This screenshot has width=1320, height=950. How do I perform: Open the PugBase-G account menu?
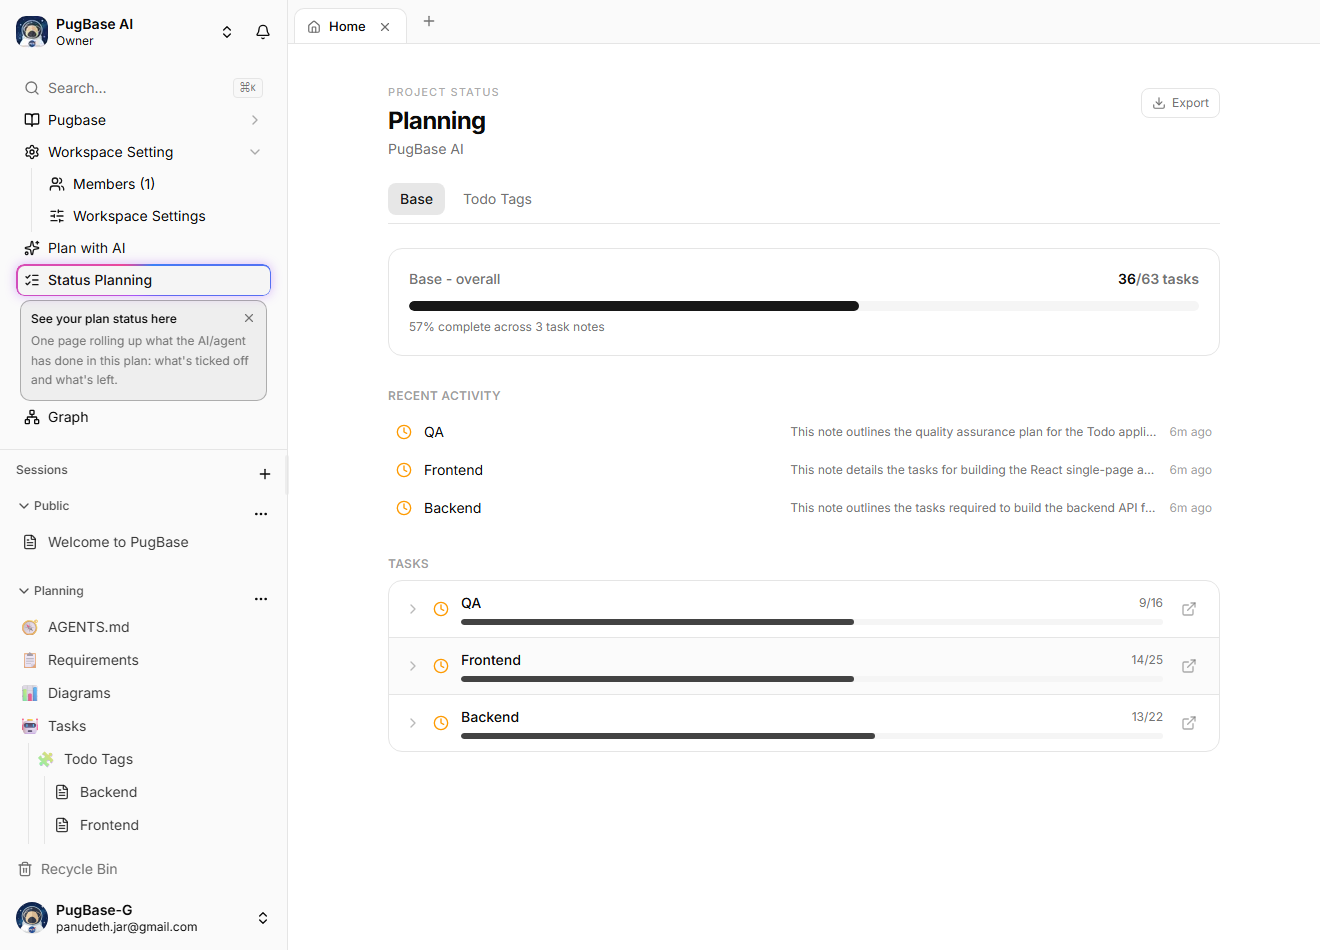143,918
